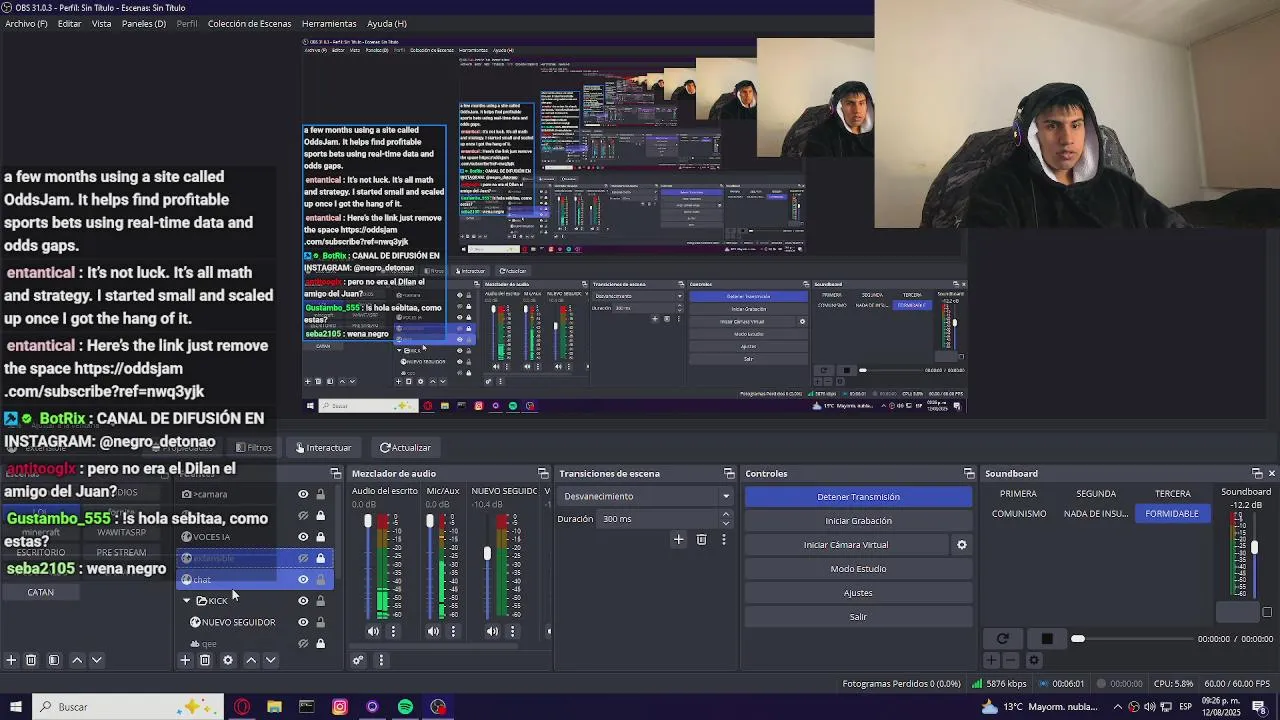Viewport: 1280px width, 720px height.
Task: Click the Actualizar button
Action: coord(405,448)
